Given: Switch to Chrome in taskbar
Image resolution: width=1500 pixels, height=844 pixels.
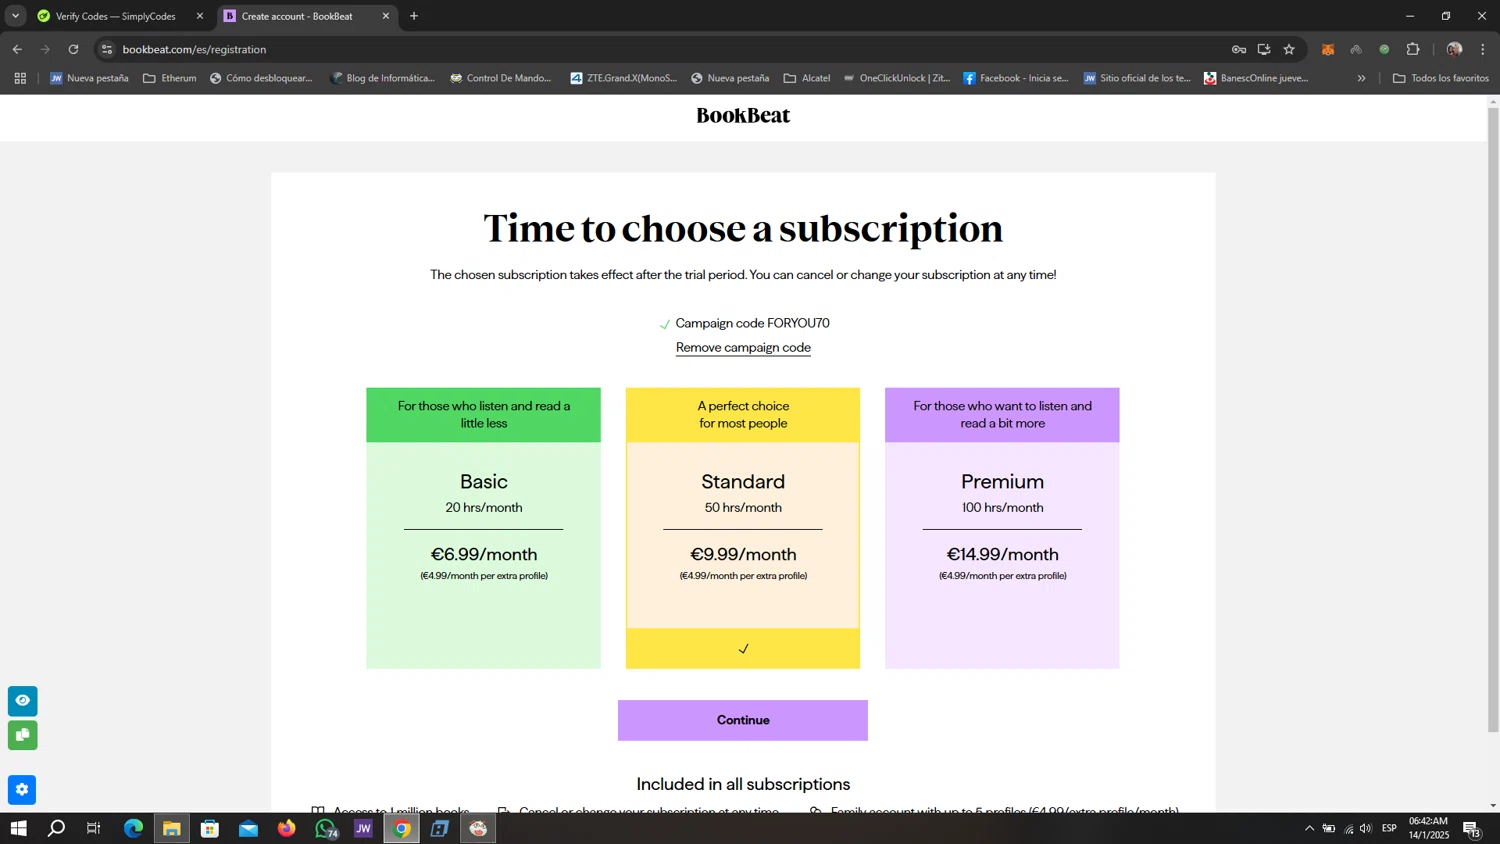Looking at the screenshot, I should click(402, 828).
